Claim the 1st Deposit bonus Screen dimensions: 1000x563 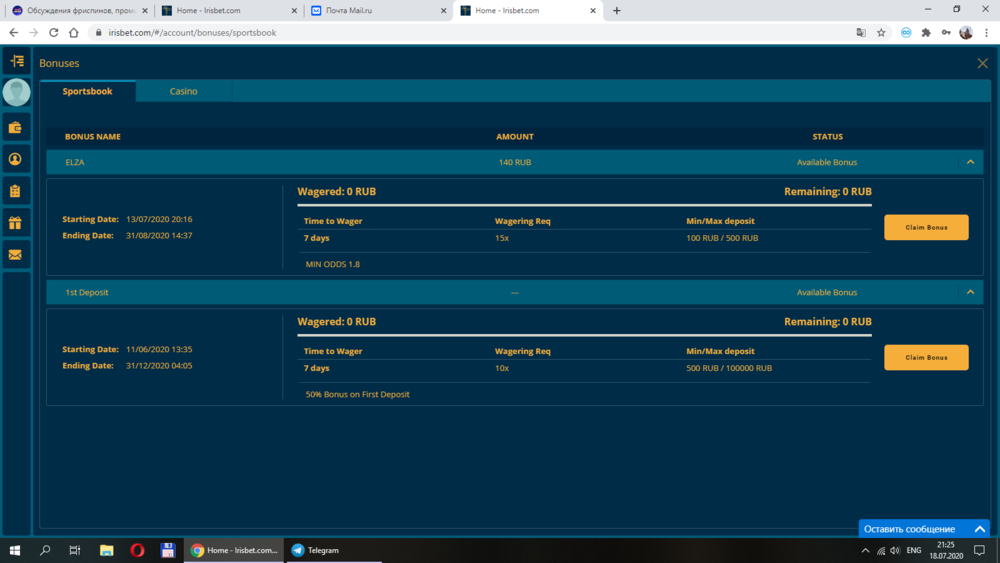point(926,357)
